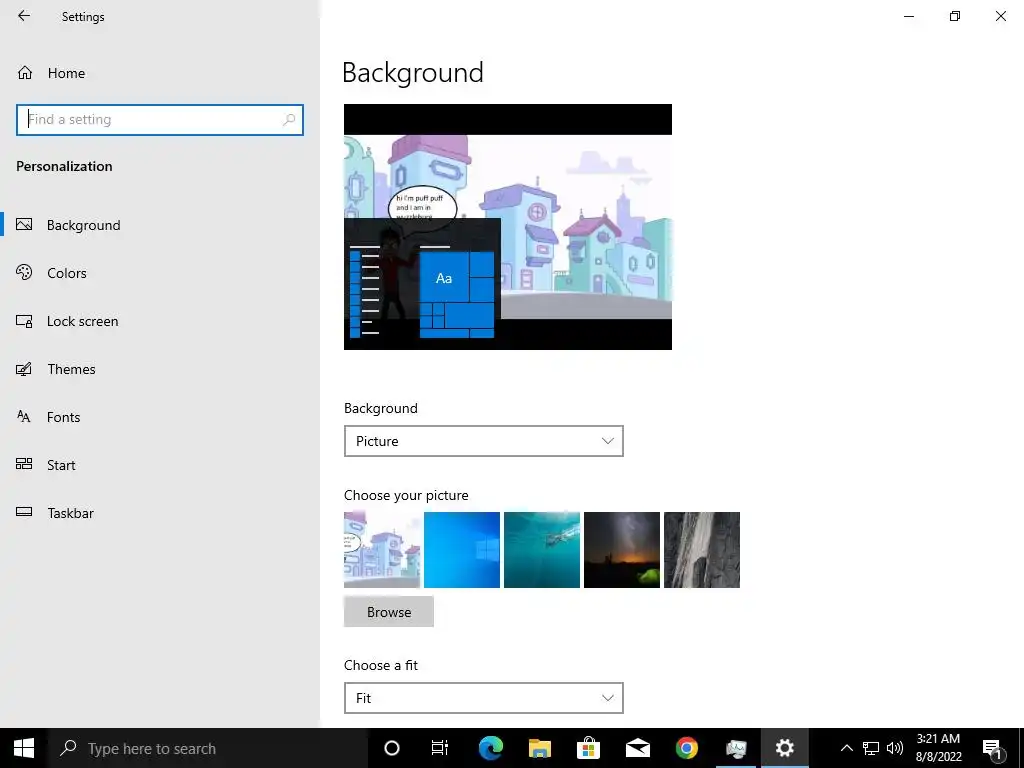Open Task View on taskbar
Viewport: 1024px width, 768px height.
(x=440, y=748)
